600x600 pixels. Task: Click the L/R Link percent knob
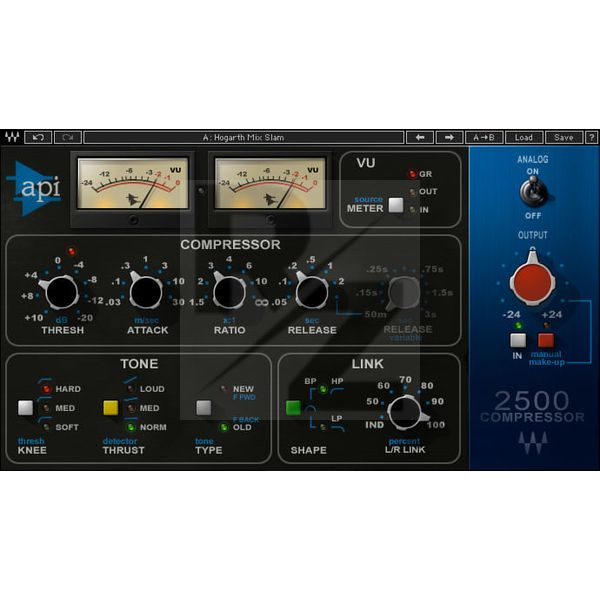[x=406, y=412]
